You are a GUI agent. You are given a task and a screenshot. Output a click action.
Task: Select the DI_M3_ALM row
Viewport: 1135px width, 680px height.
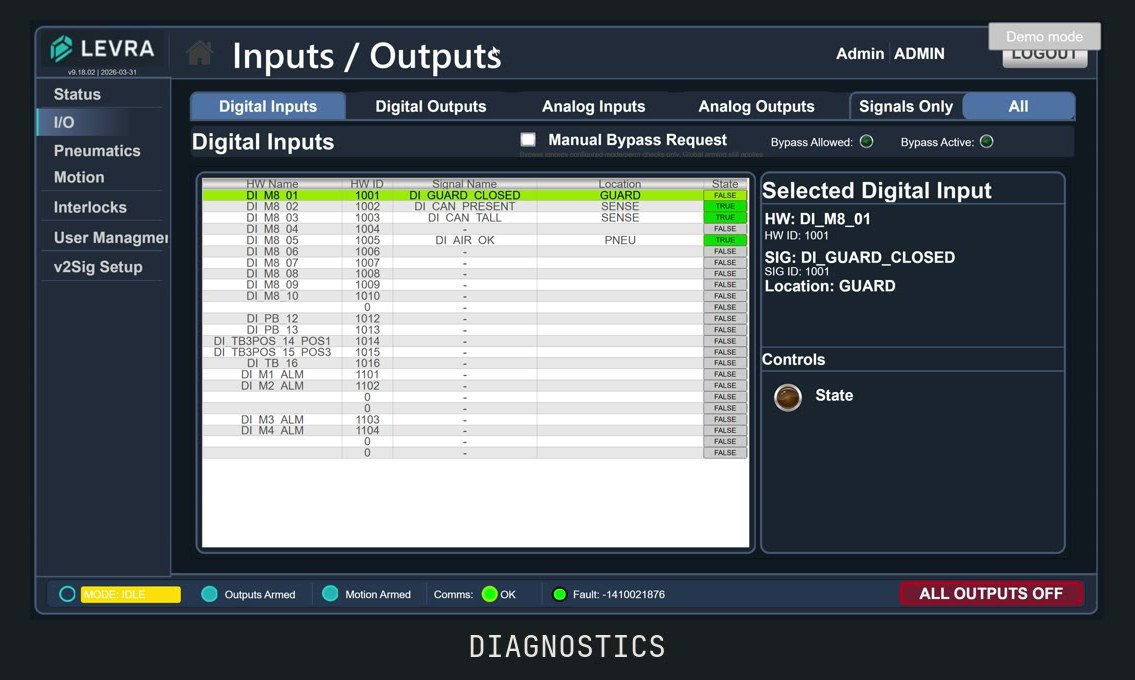click(475, 419)
